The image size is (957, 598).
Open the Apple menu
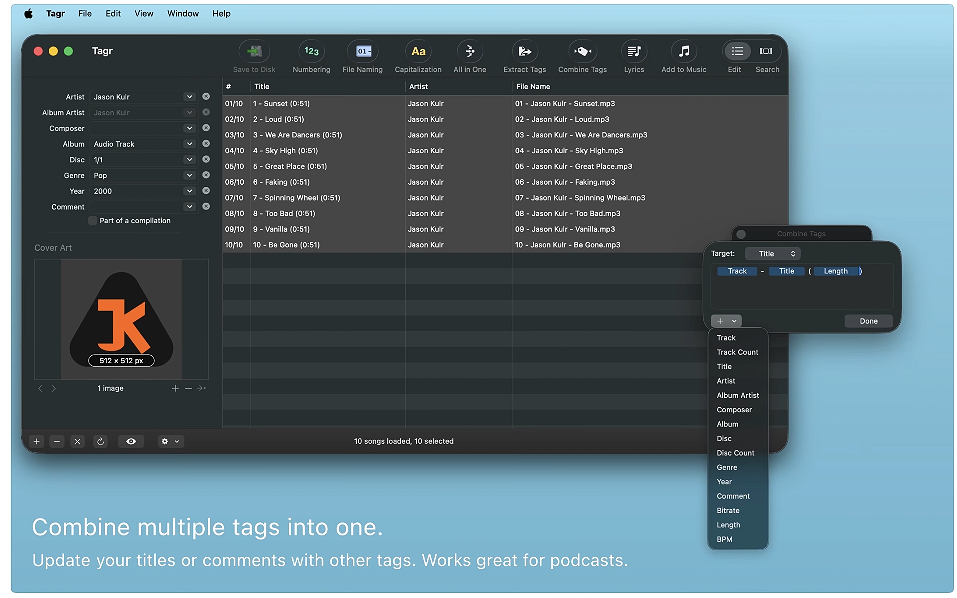pos(28,13)
